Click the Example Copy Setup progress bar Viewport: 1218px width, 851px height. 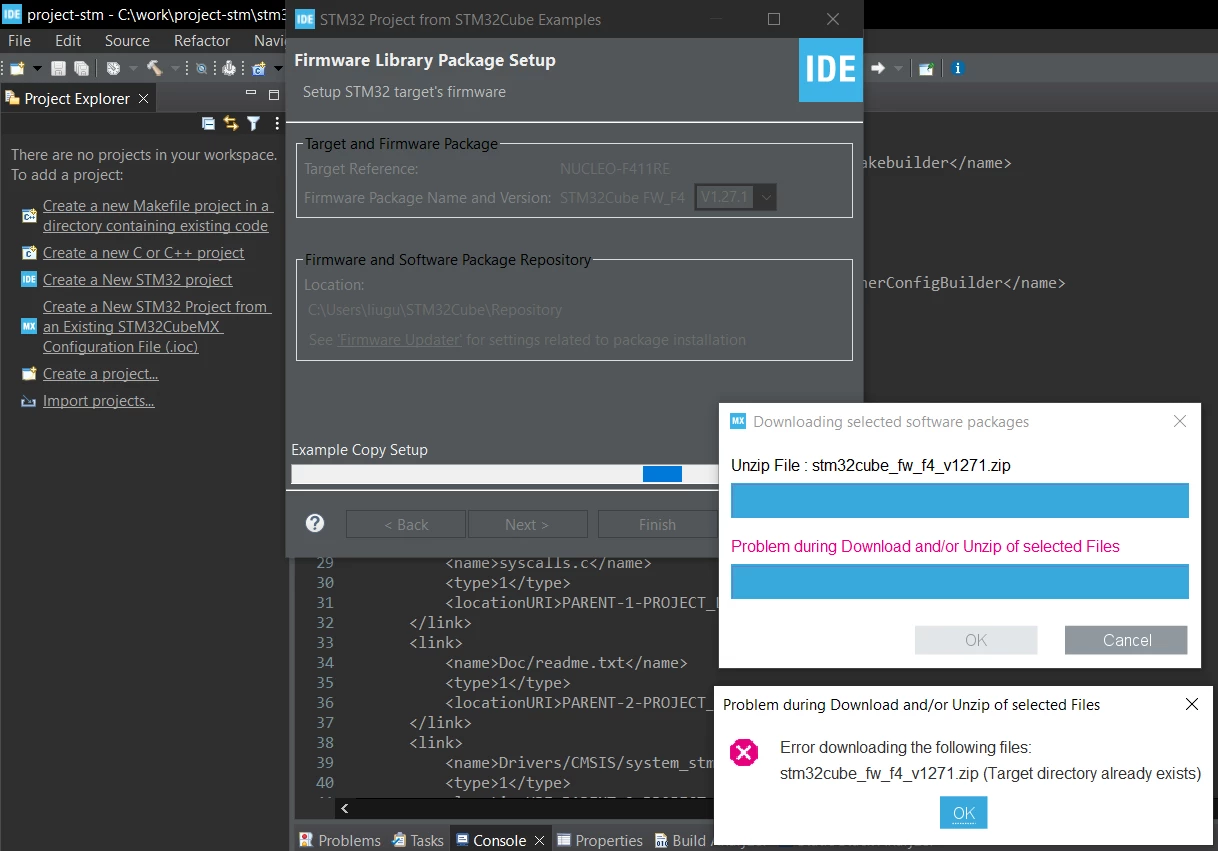click(505, 474)
